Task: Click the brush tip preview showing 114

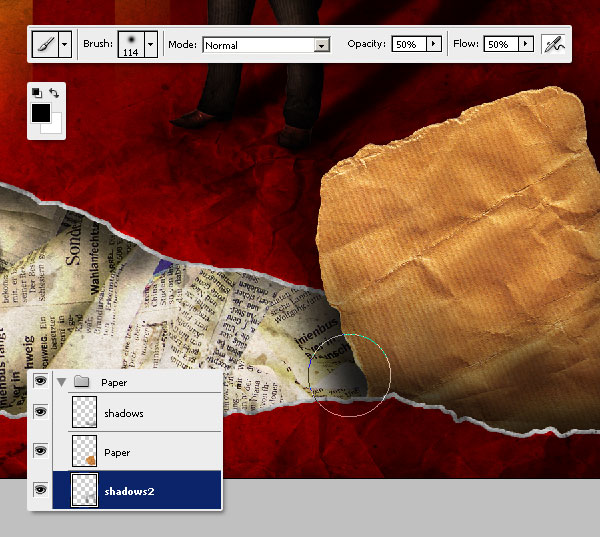Action: coord(131,44)
